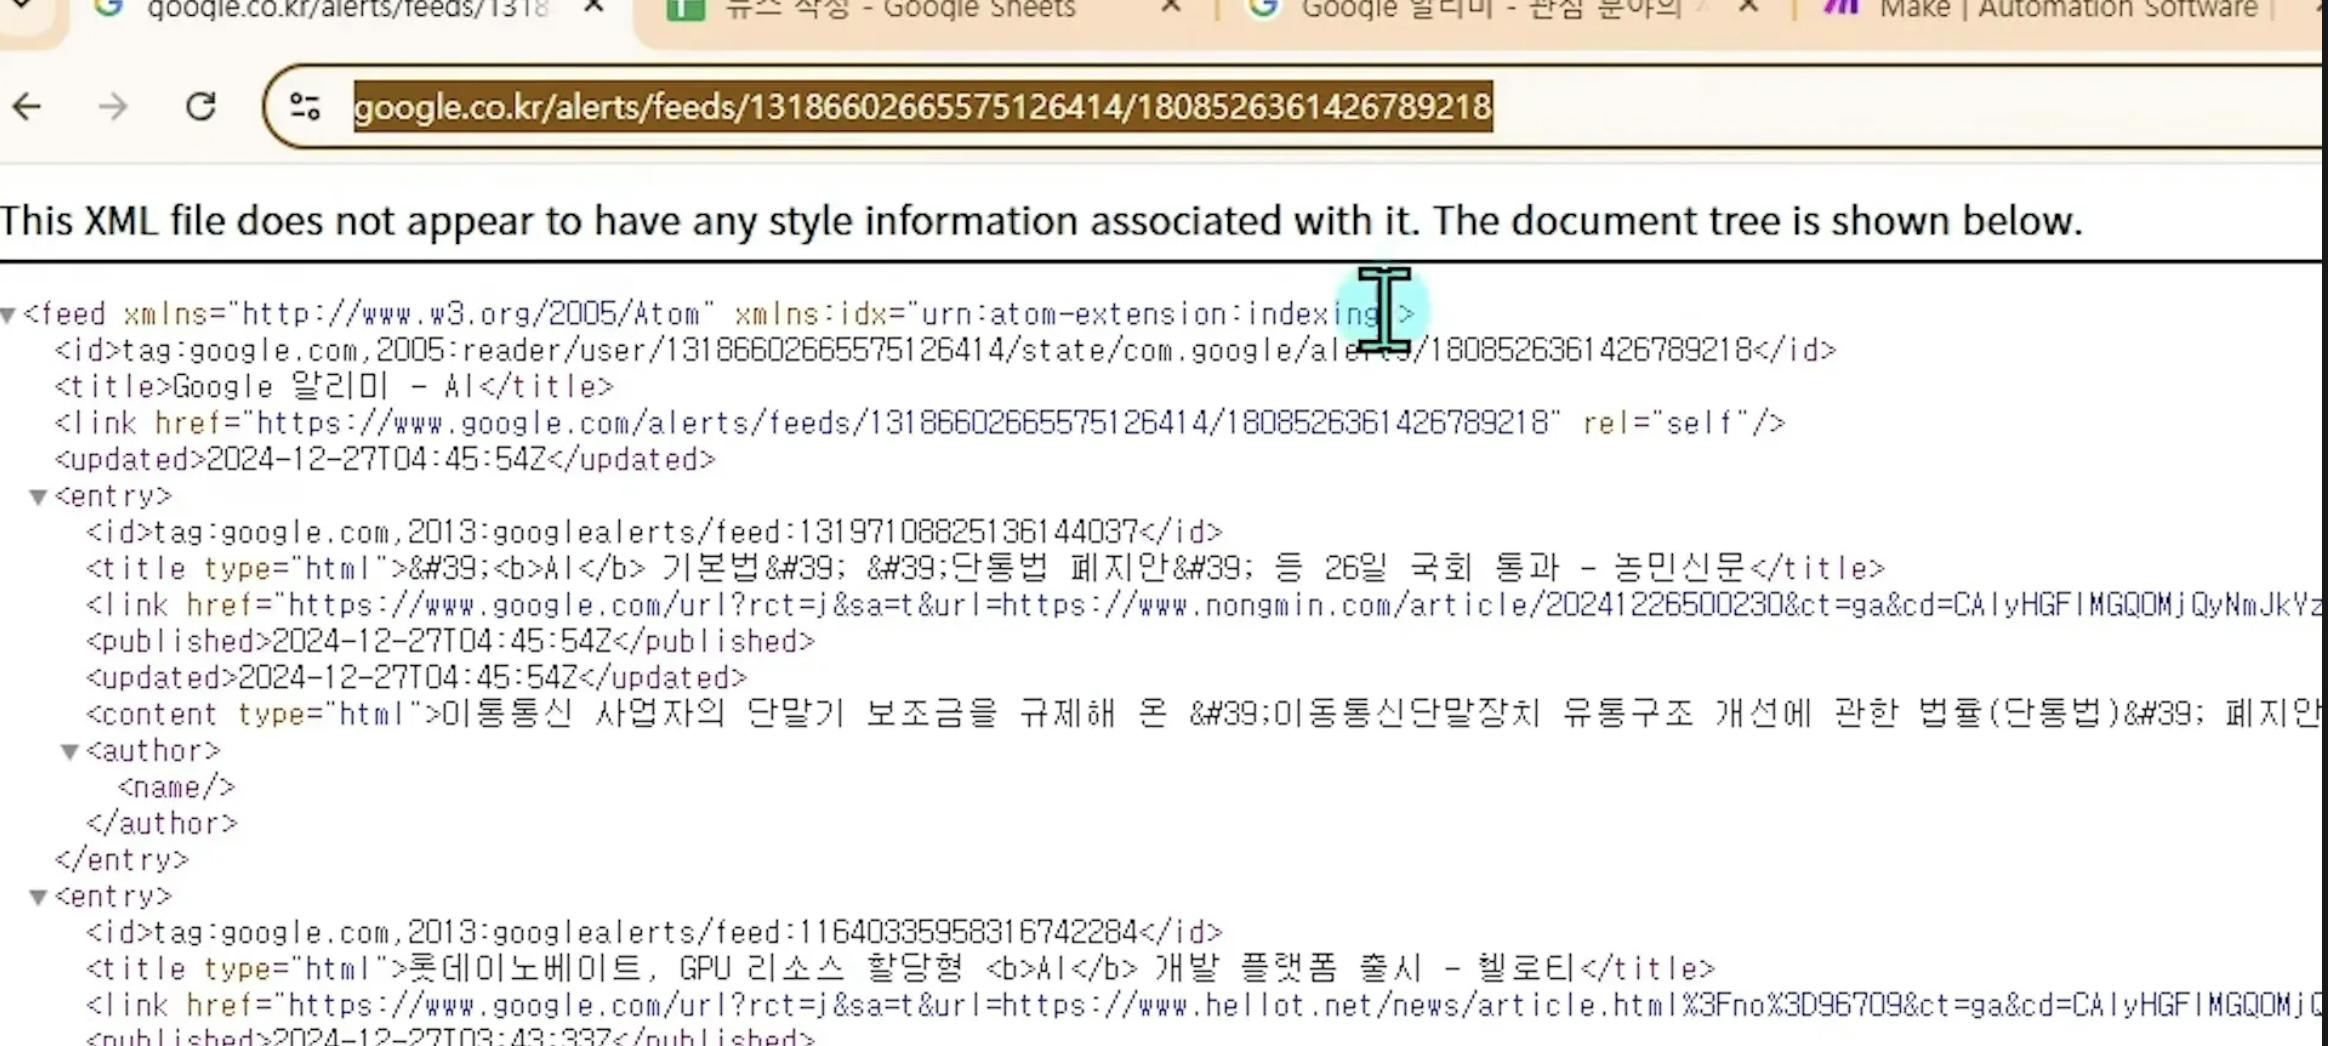Click the first closing entry tag

point(121,859)
